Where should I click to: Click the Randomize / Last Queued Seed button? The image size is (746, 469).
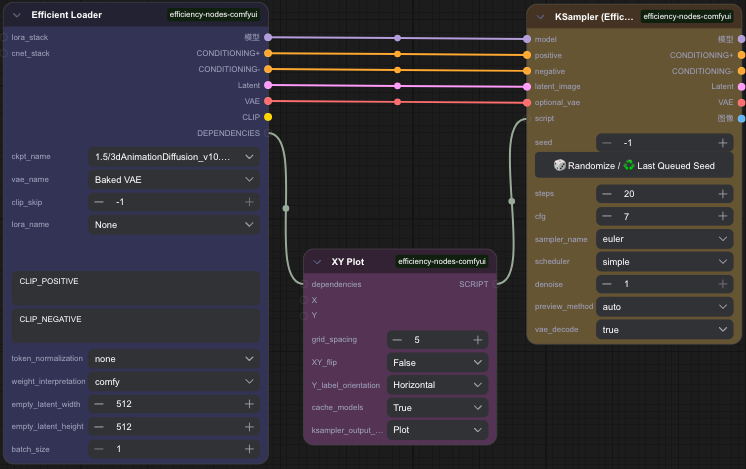634,165
